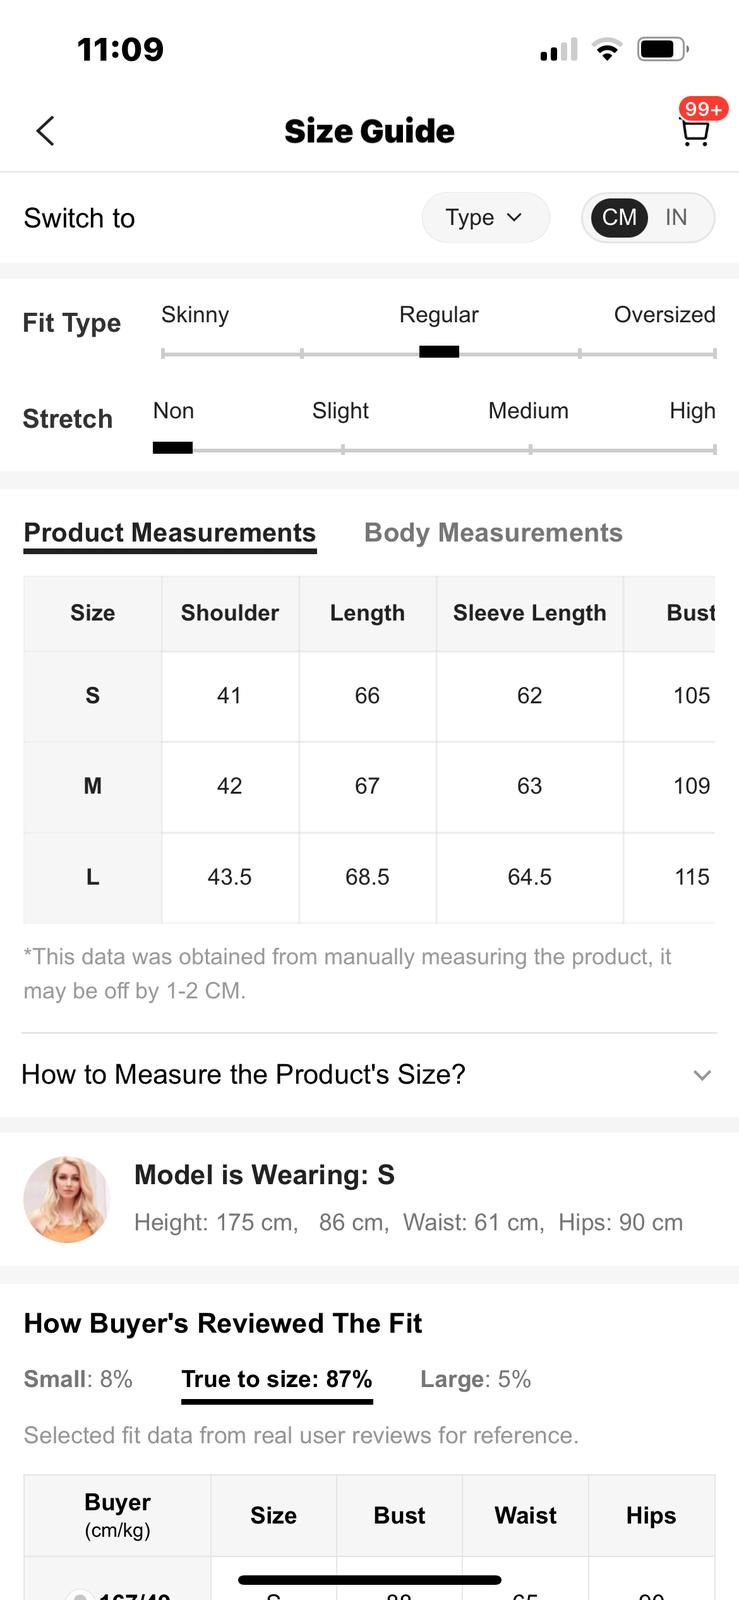This screenshot has width=739, height=1600.
Task: Filter fit reviews by Large 5%
Action: (475, 1380)
